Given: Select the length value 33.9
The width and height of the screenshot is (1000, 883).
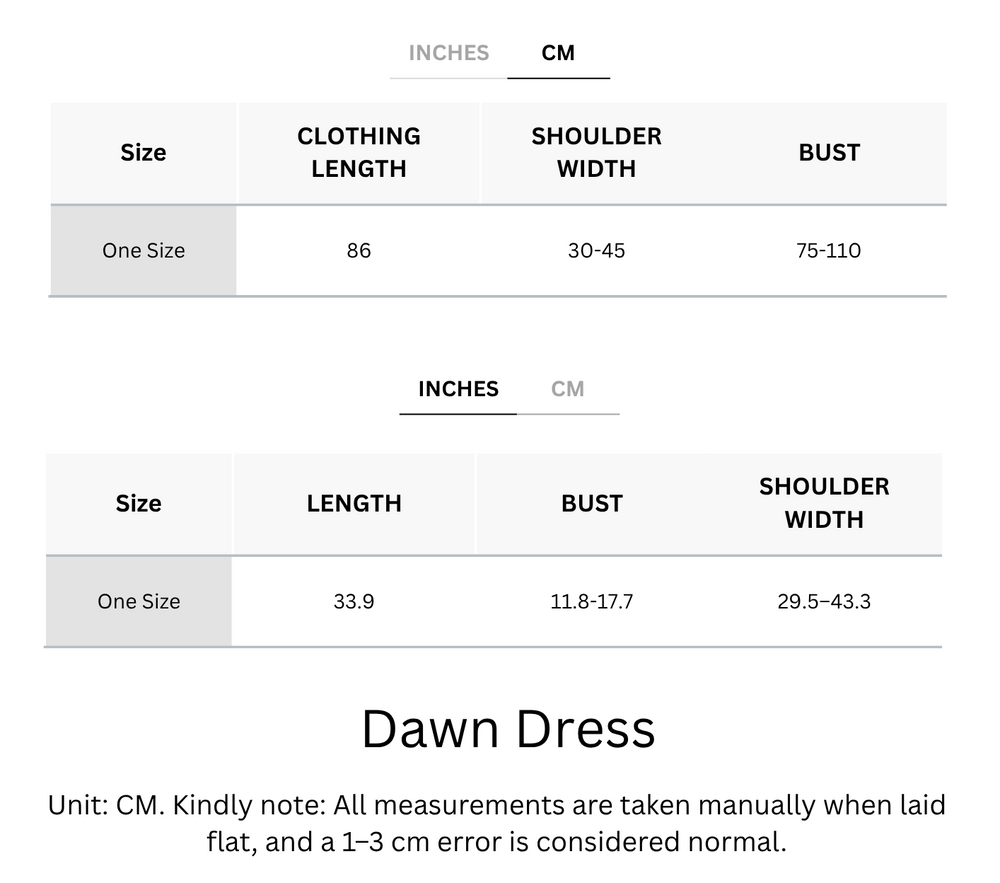Looking at the screenshot, I should (354, 601).
